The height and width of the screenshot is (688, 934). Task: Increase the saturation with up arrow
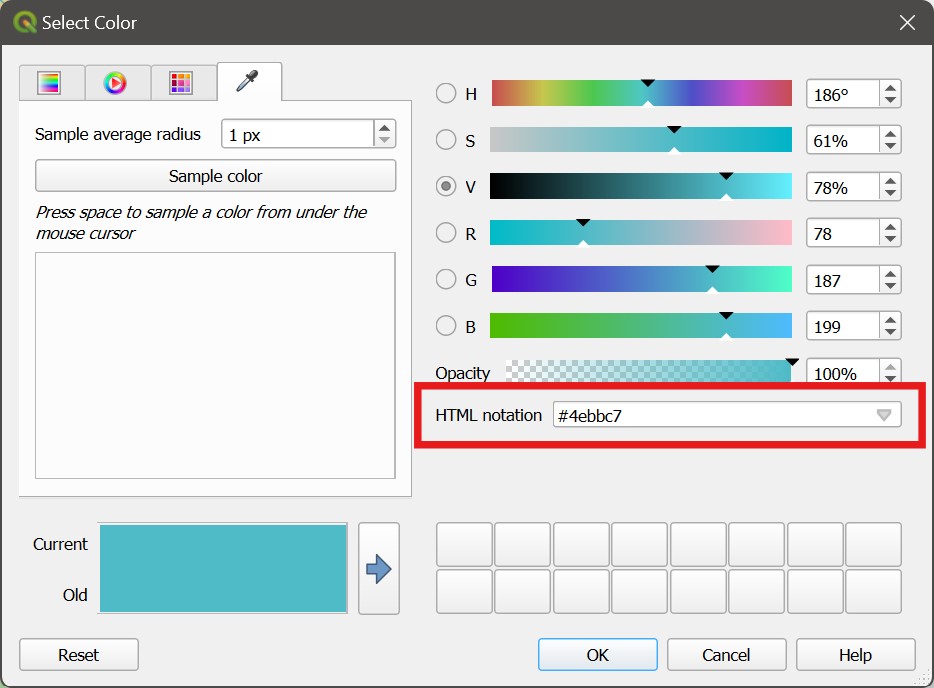(890, 135)
